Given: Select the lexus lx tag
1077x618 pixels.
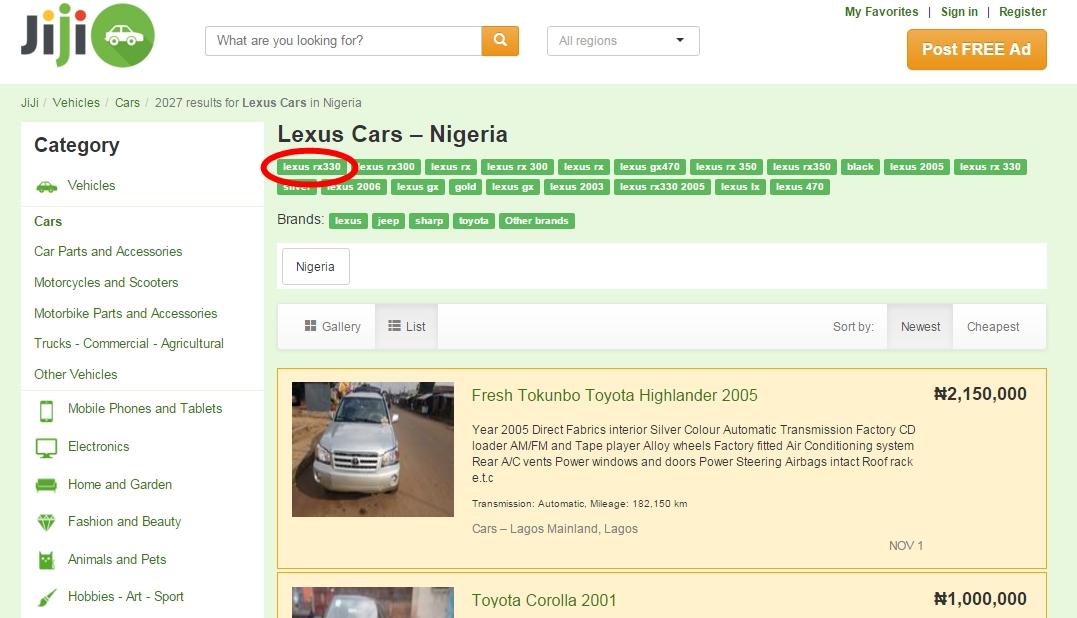Looking at the screenshot, I should (740, 187).
